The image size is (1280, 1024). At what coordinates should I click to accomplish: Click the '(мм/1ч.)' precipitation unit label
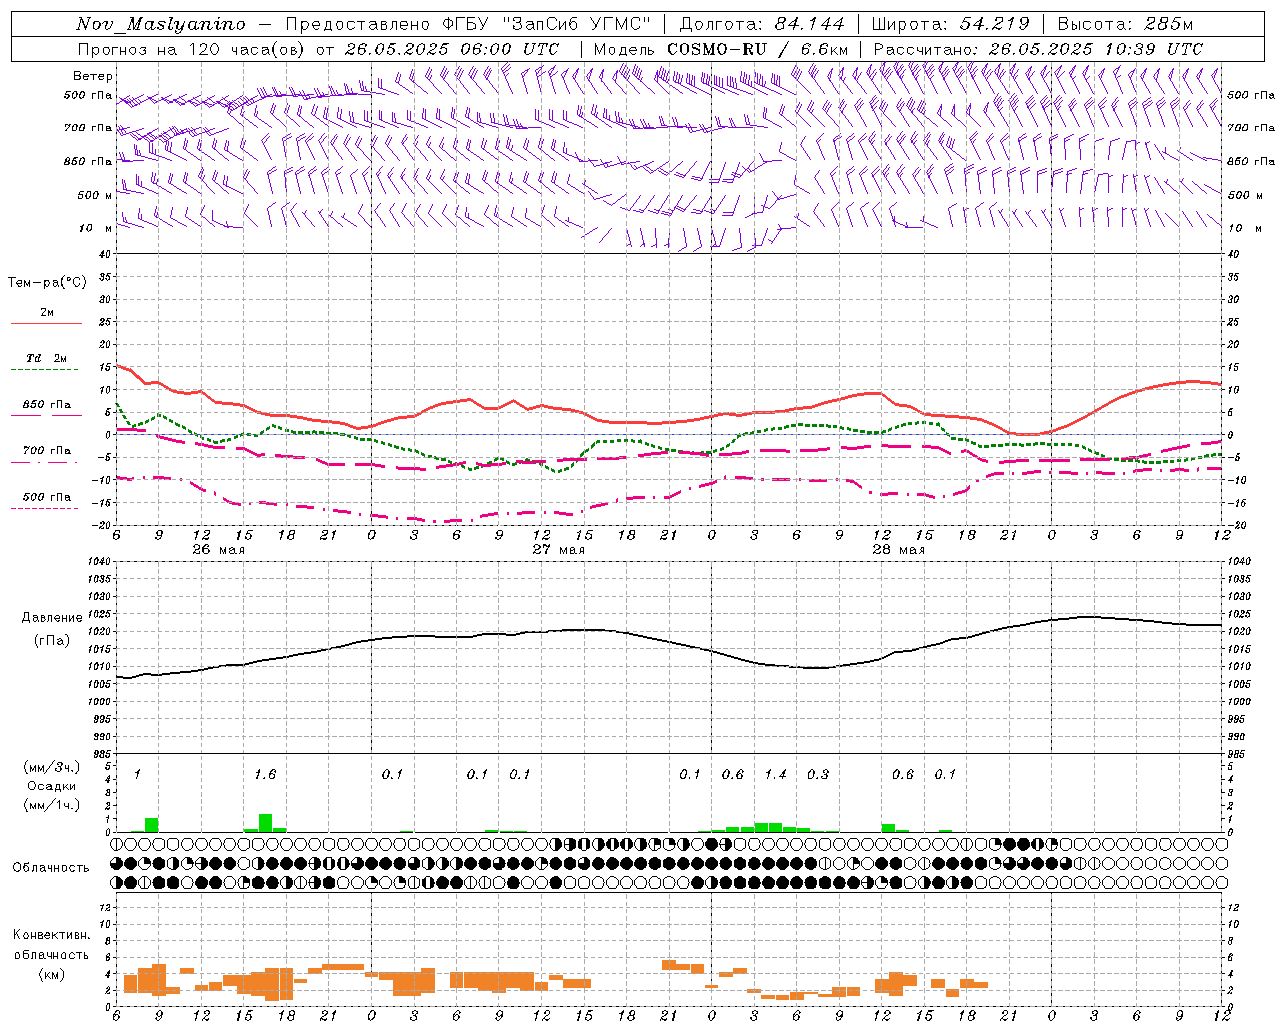52,805
